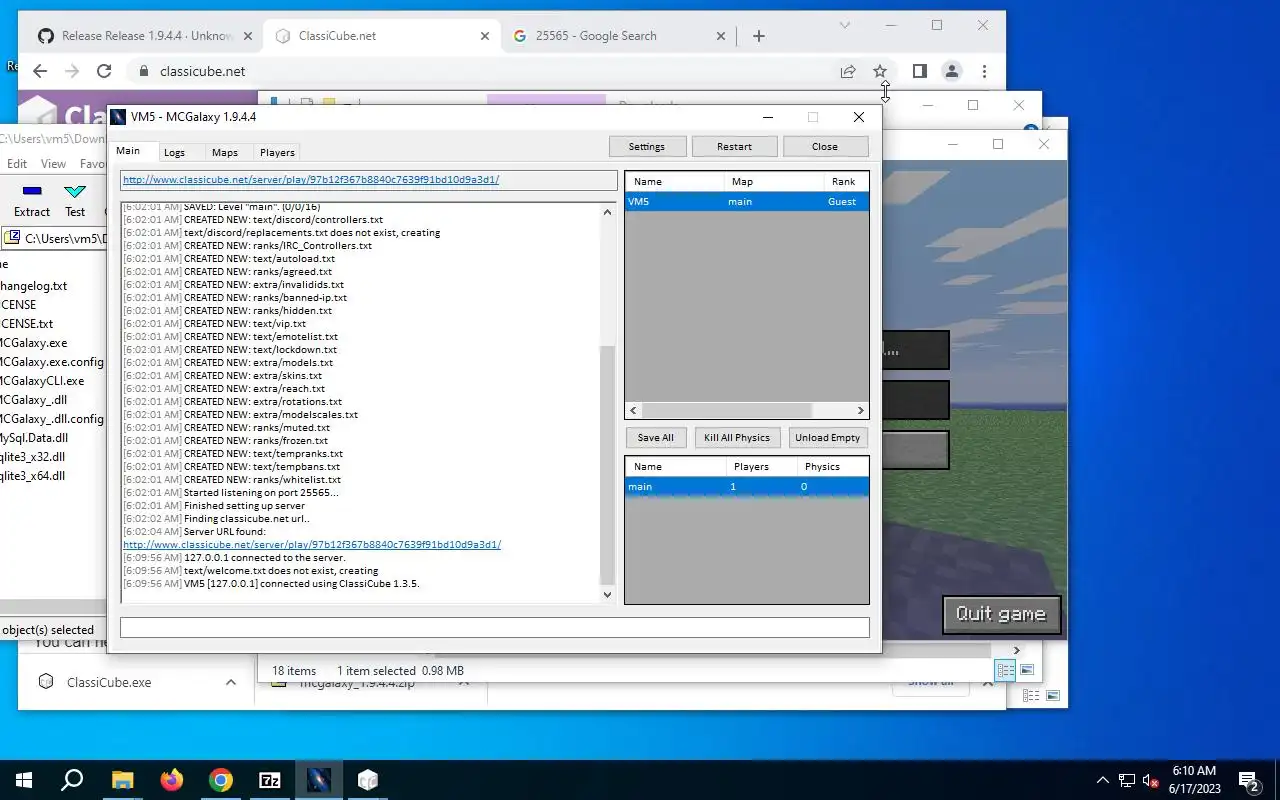Screen dimensions: 1280x800
Task: Click Unload Empty button
Action: click(x=827, y=437)
